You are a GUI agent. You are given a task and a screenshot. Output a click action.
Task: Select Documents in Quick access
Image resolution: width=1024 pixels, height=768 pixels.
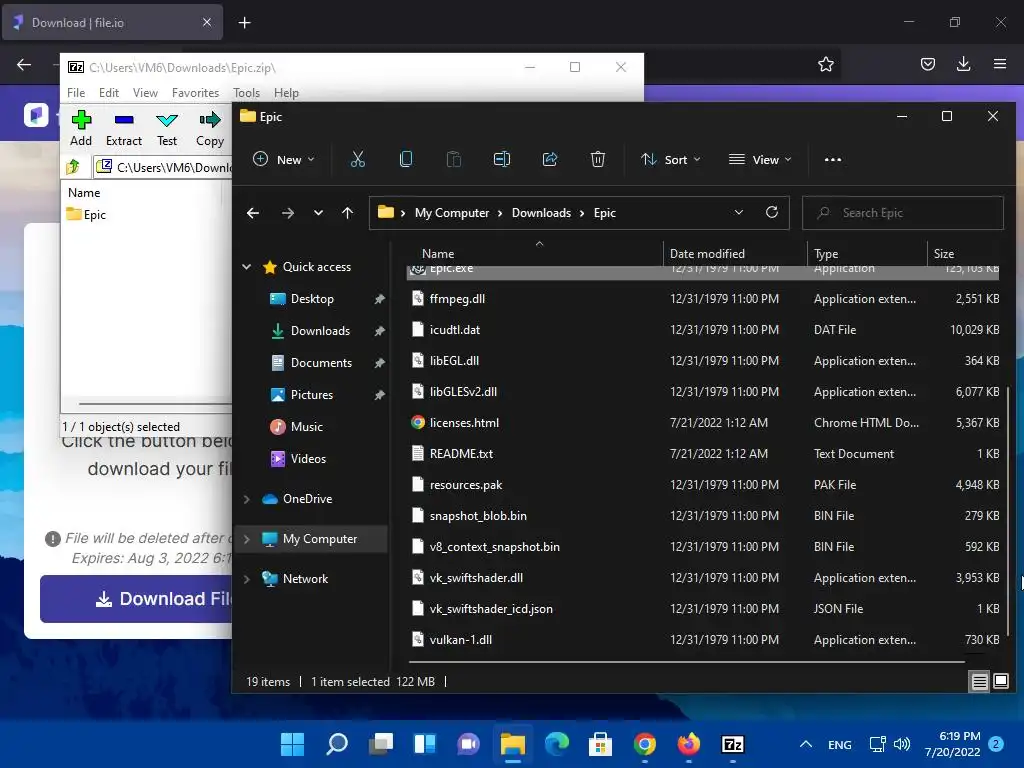(x=321, y=363)
